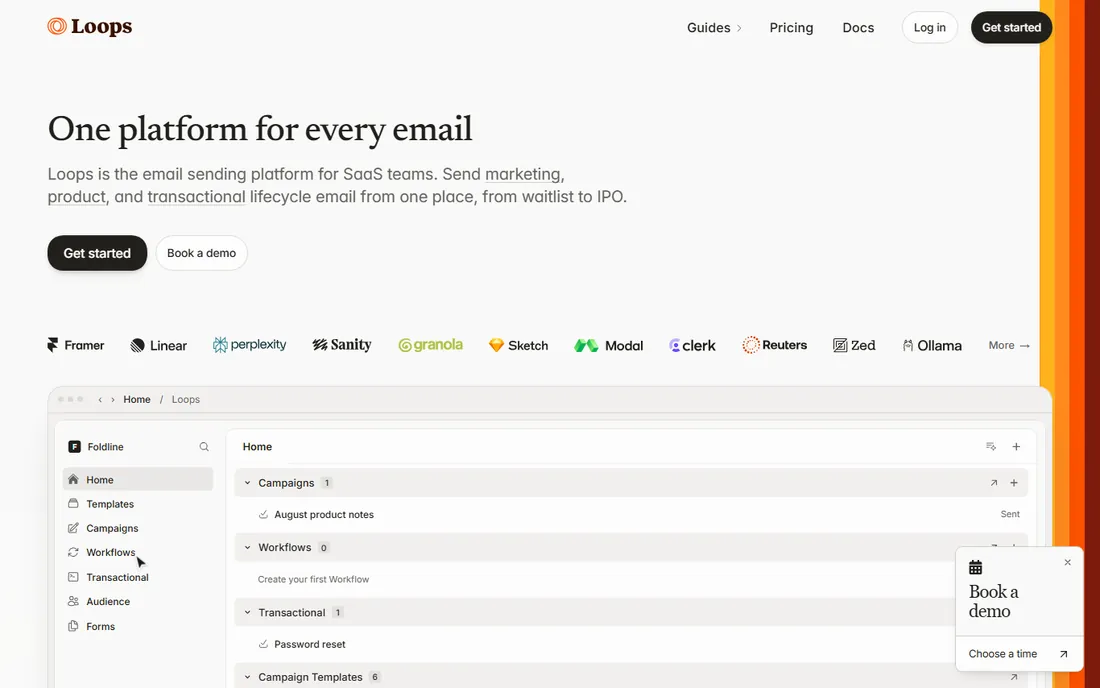Click the hero Get started button
The image size is (1100, 688).
click(97, 253)
